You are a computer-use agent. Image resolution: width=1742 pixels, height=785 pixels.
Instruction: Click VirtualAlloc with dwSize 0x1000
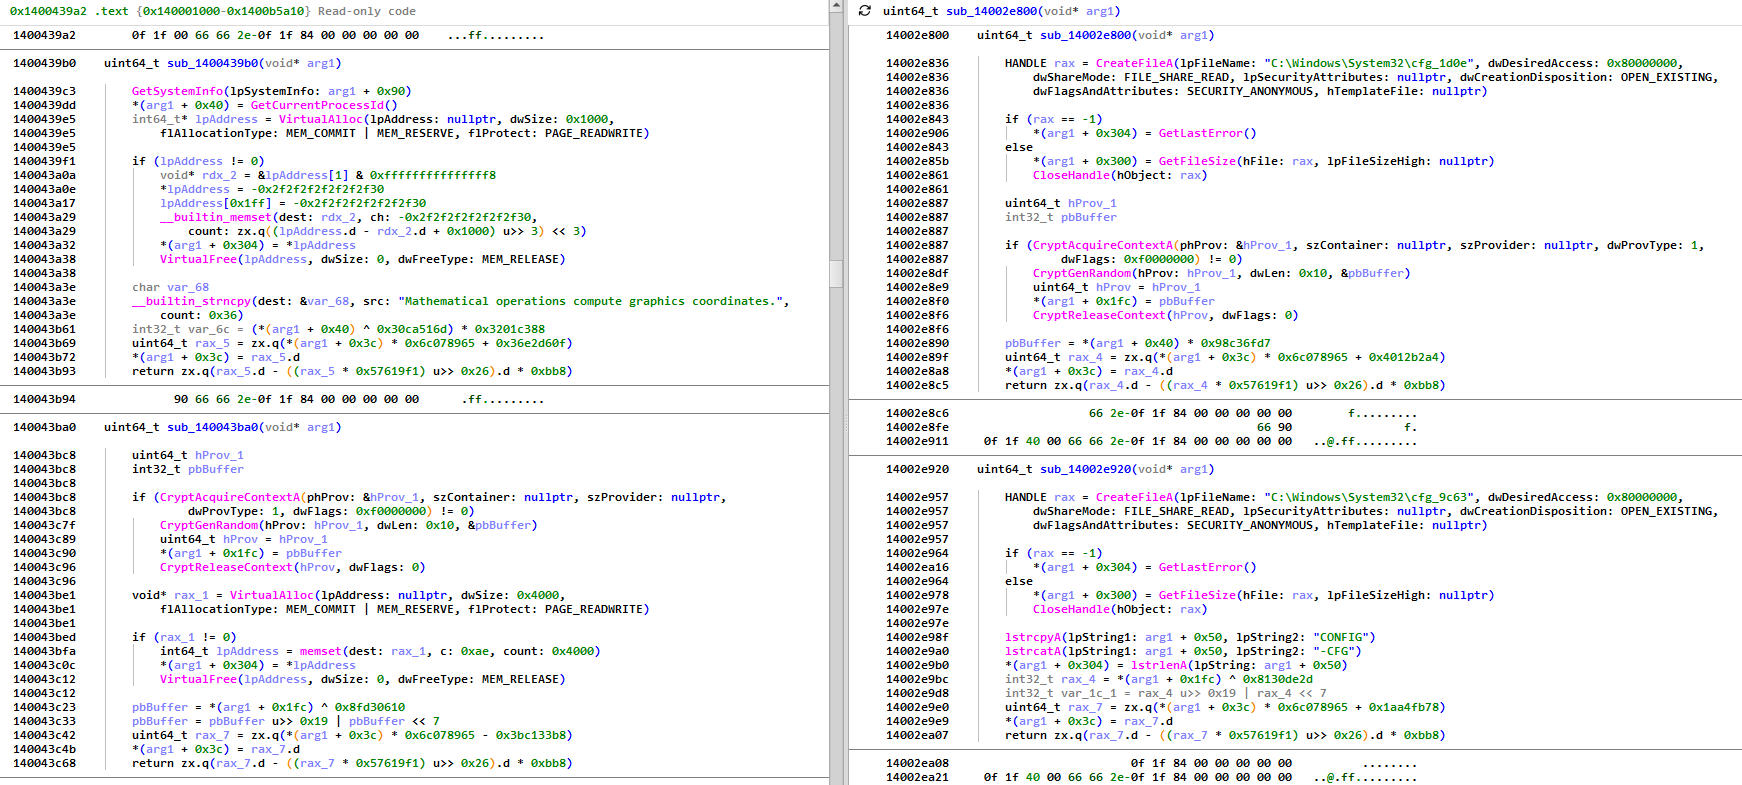320,119
